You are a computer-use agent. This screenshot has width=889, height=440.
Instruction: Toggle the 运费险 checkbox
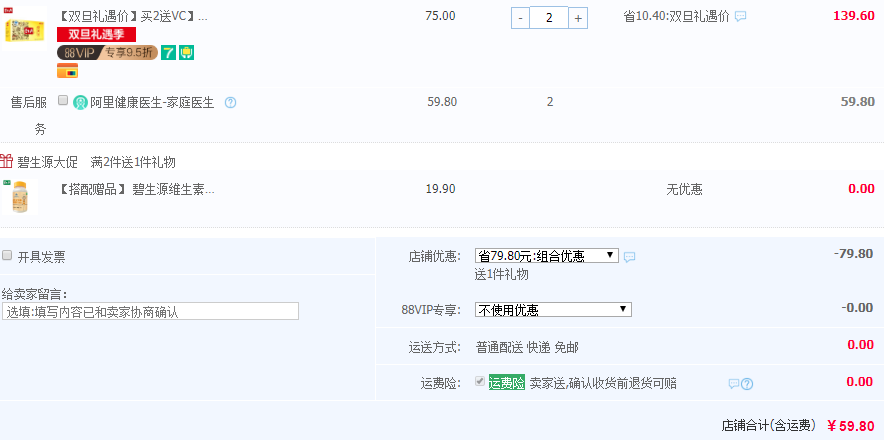480,381
